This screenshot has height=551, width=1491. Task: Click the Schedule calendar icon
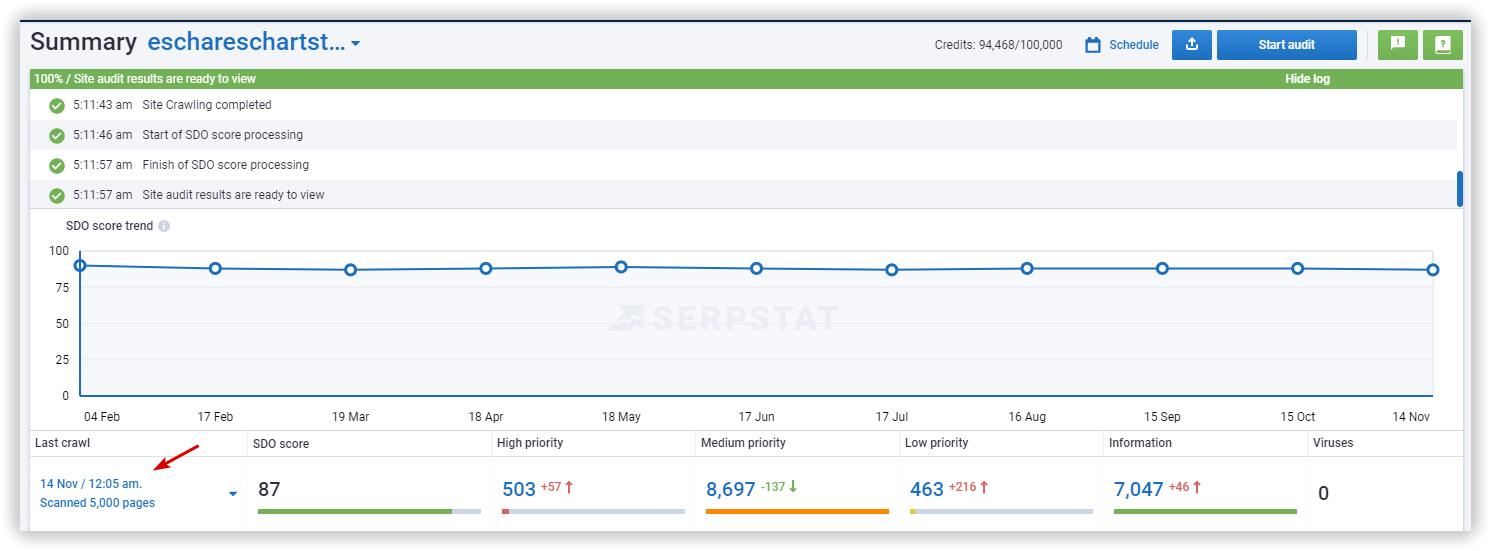[1093, 45]
